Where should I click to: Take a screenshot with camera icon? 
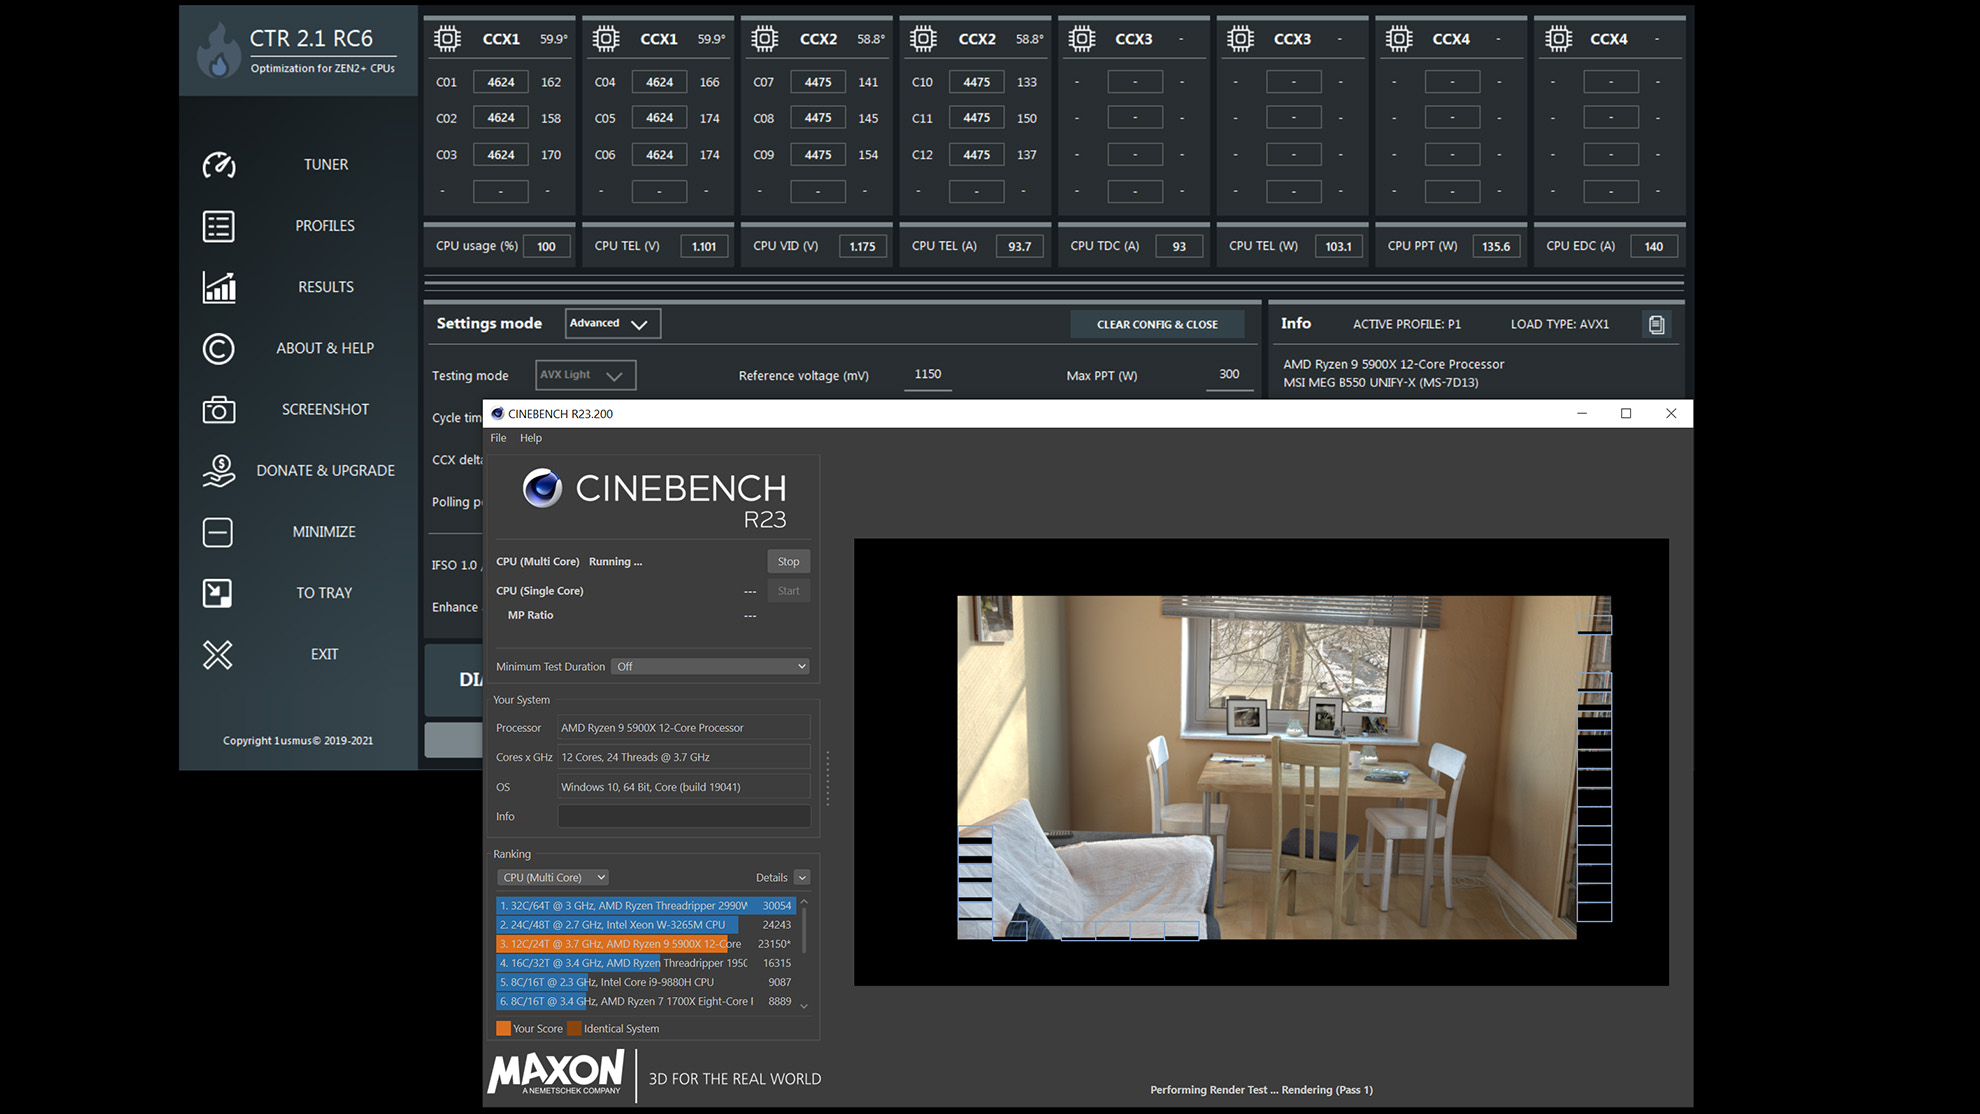point(219,410)
